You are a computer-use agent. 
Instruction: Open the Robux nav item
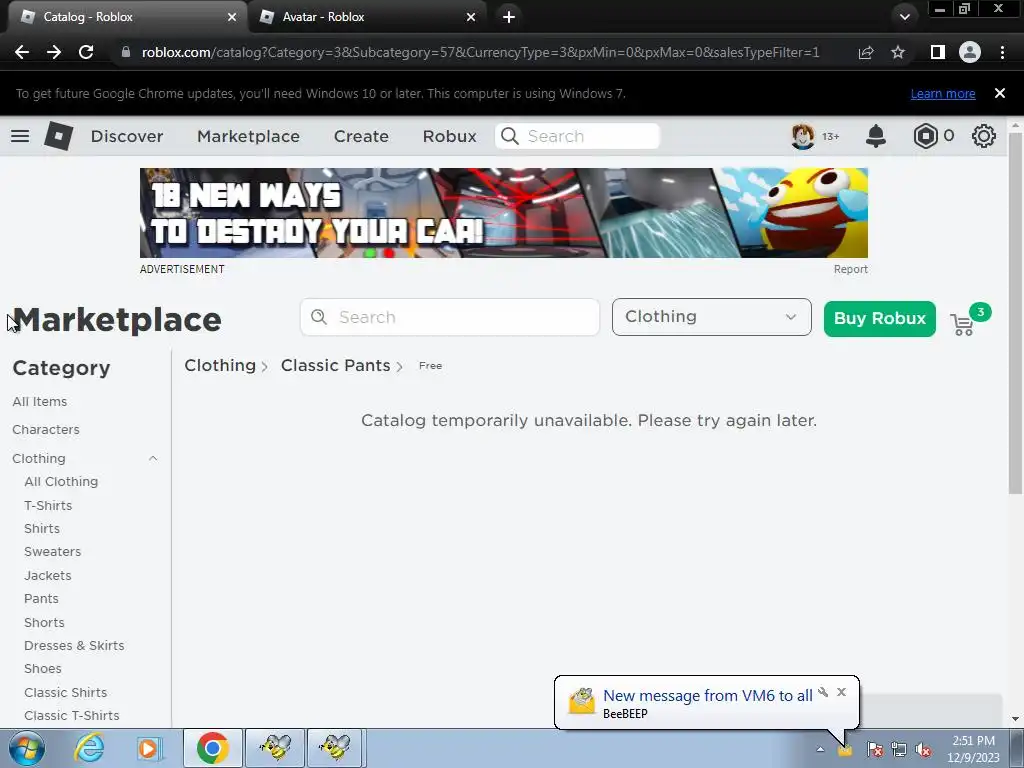pyautogui.click(x=449, y=136)
